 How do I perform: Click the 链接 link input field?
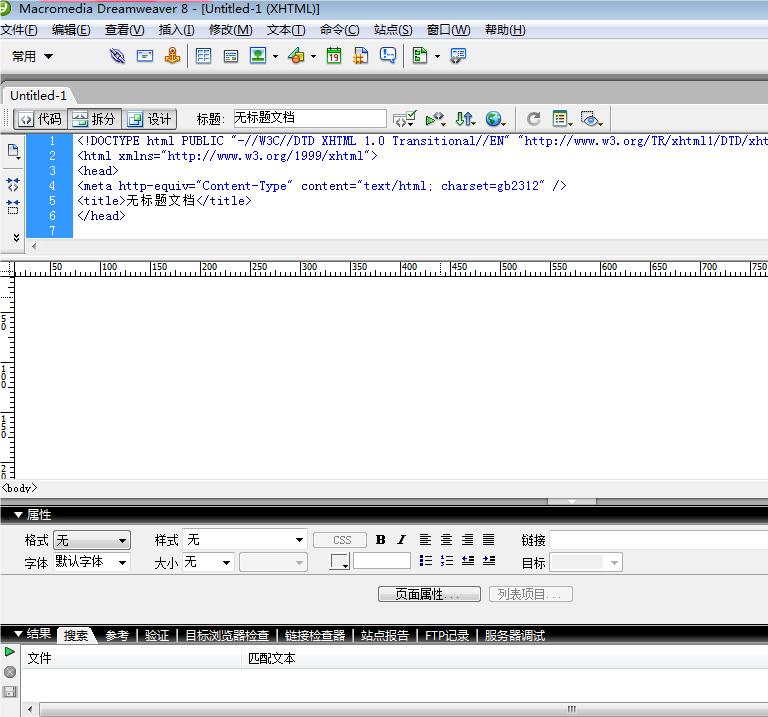pos(659,540)
